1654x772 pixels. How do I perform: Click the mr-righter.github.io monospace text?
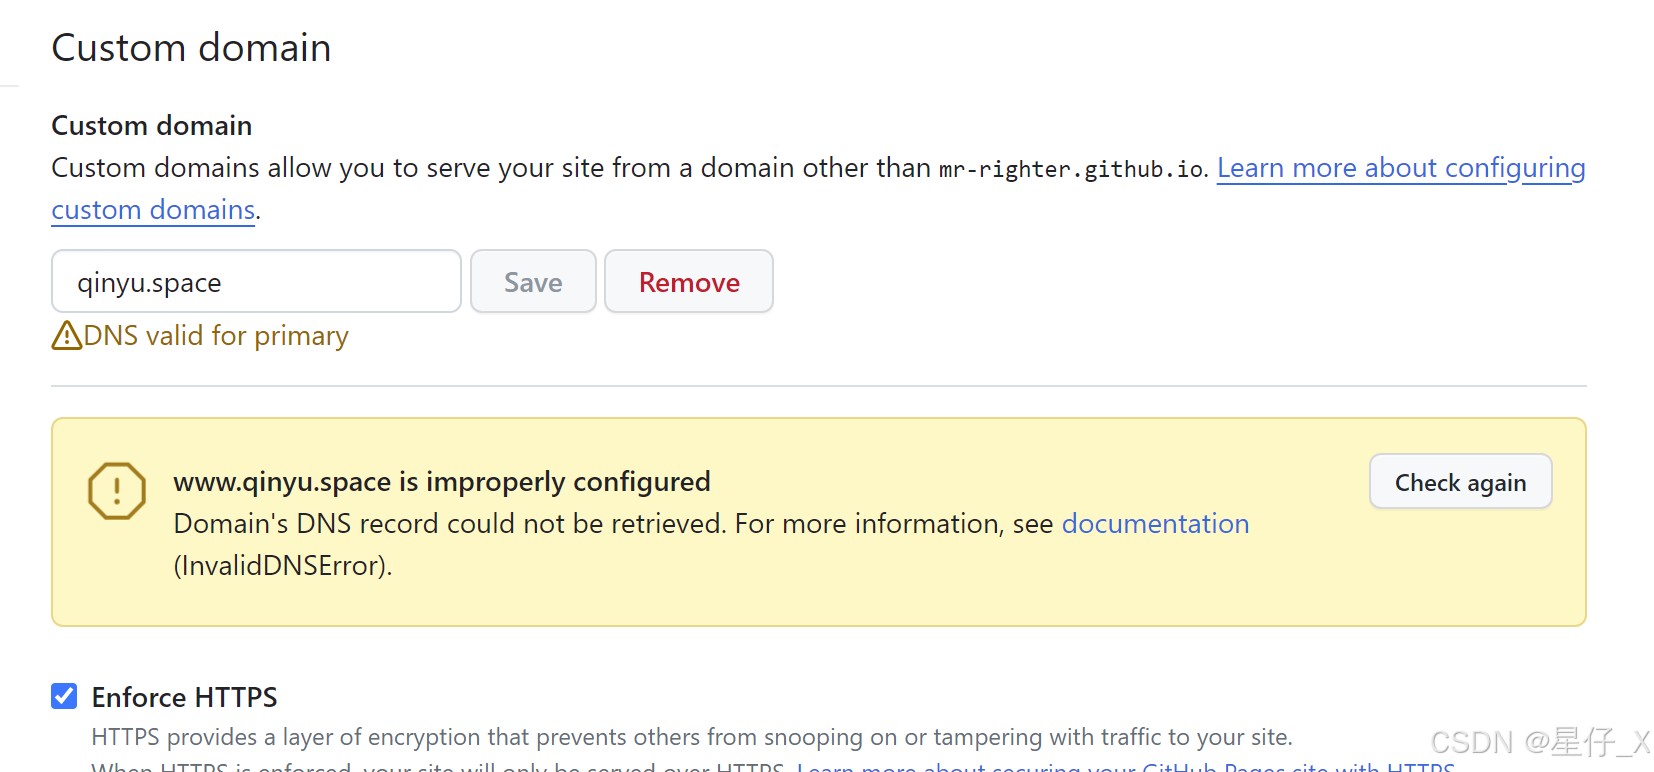[1071, 169]
